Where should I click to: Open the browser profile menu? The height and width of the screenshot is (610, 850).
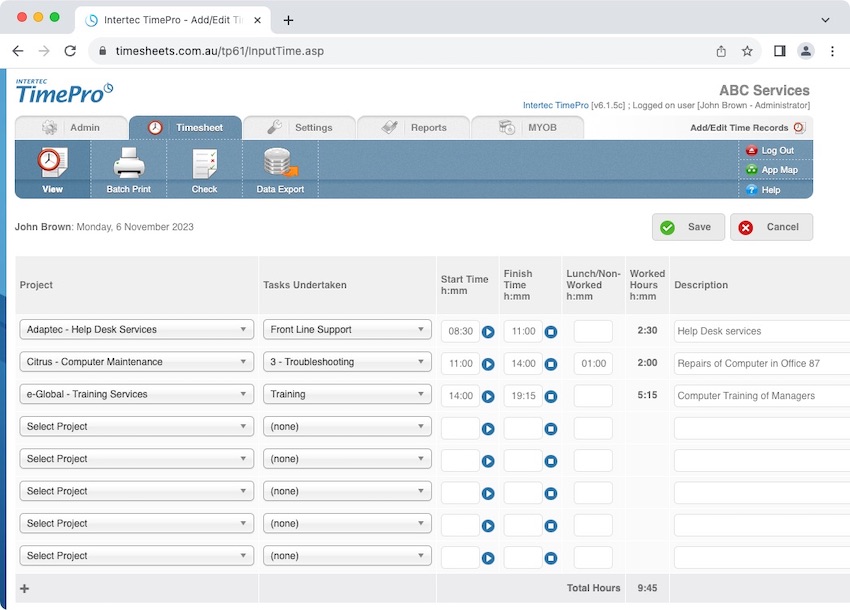click(806, 51)
